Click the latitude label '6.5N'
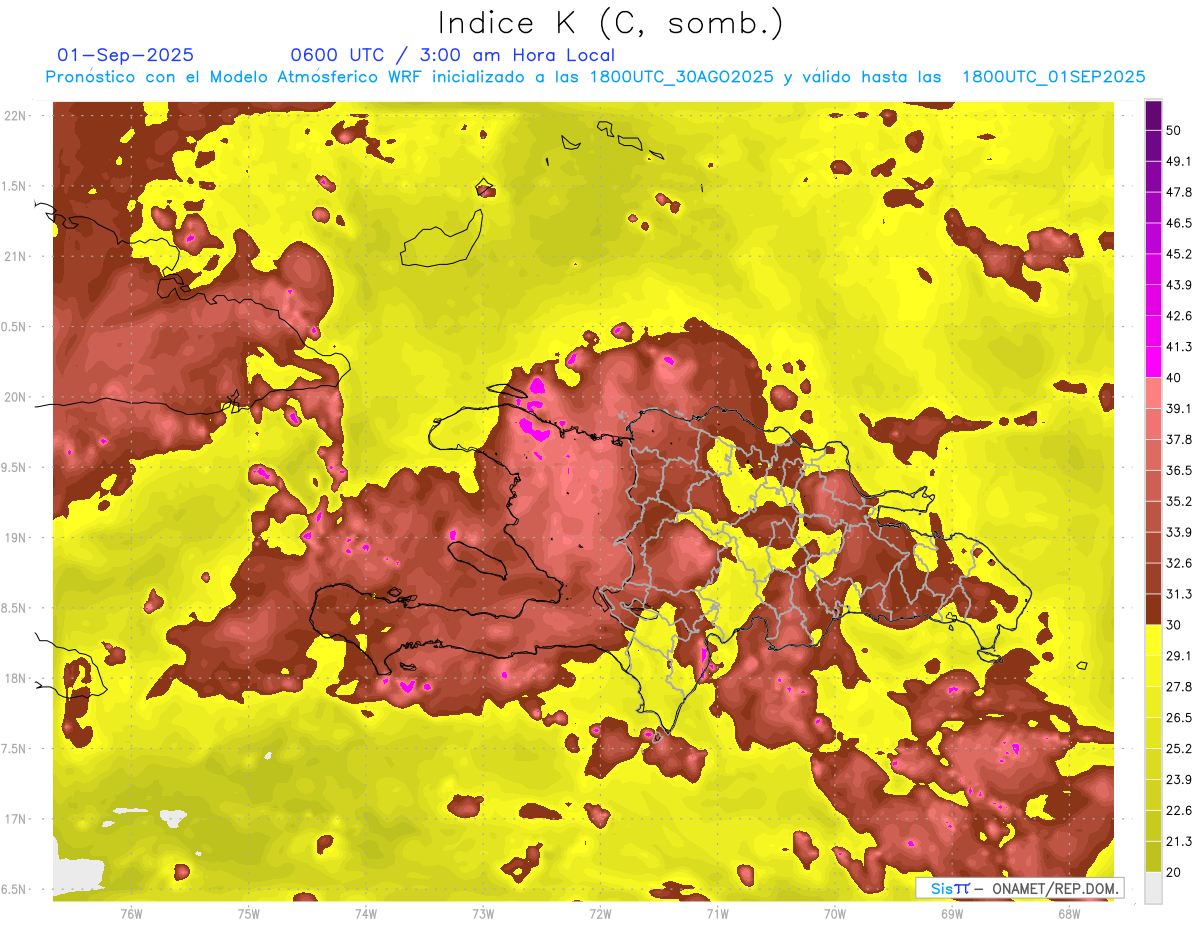Viewport: 1200px width, 927px height. [15, 889]
